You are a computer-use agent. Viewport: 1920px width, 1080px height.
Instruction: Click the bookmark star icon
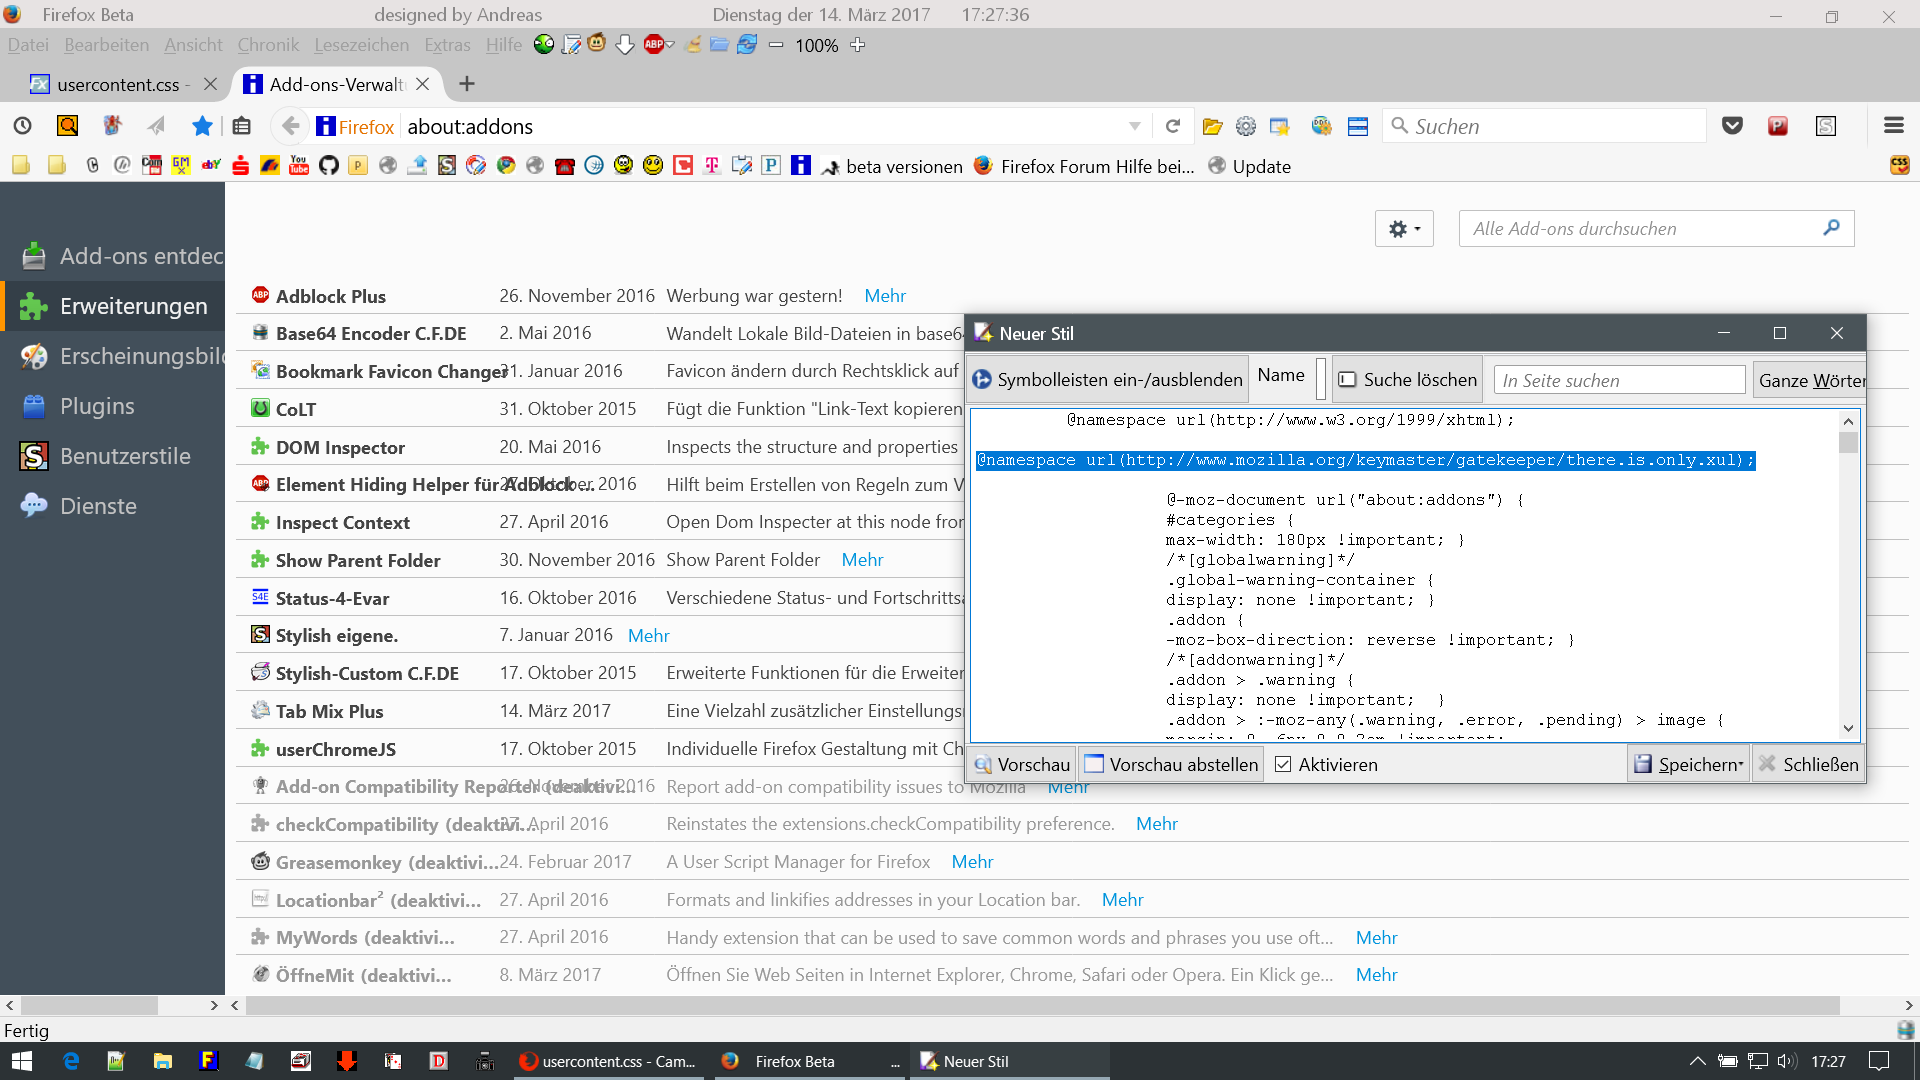click(202, 126)
